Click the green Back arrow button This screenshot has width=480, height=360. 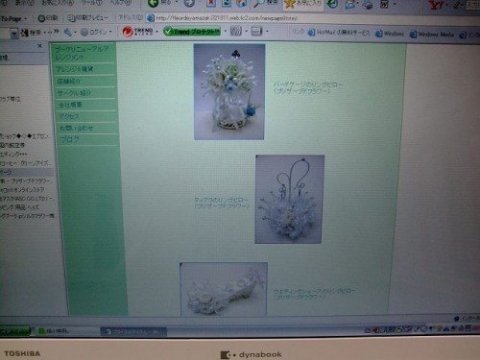(x=153, y=3)
